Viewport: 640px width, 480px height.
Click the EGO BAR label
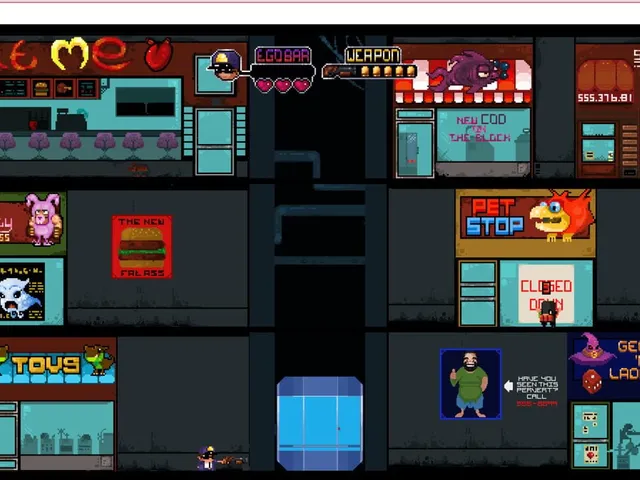tap(283, 56)
